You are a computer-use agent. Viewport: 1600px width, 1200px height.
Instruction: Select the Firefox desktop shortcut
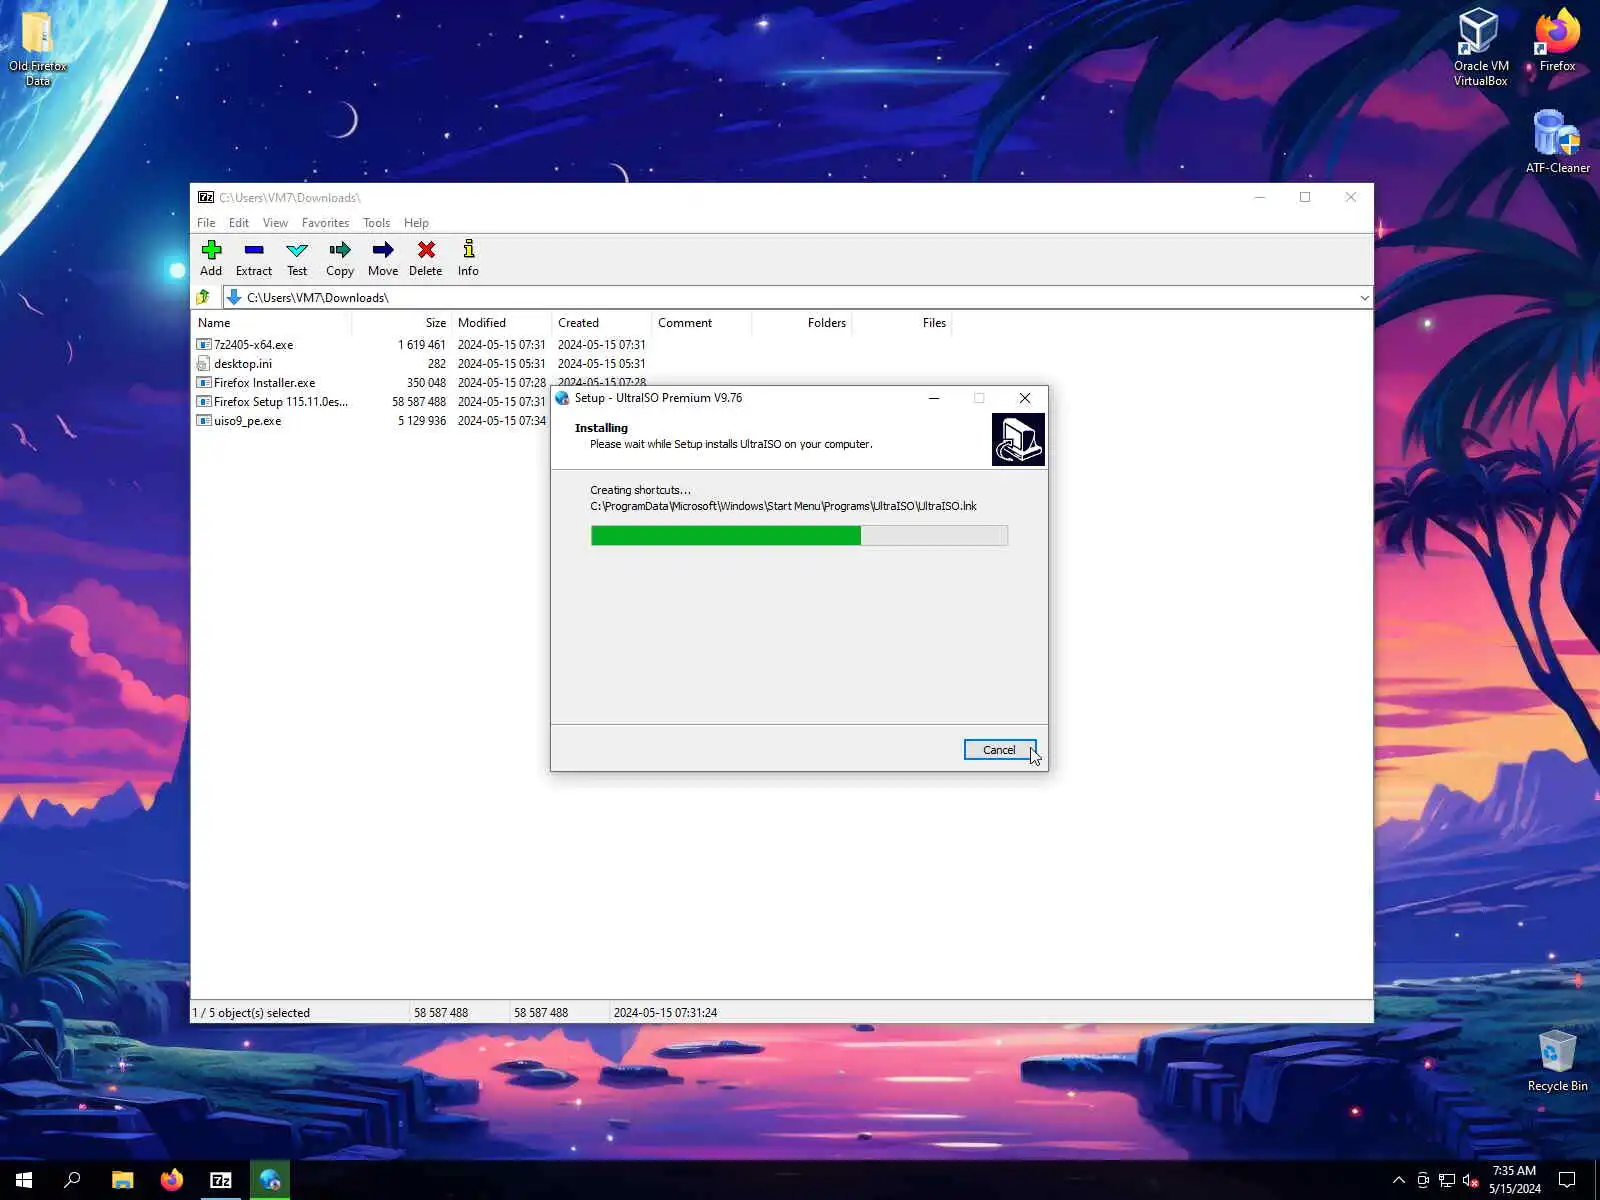pyautogui.click(x=1557, y=40)
